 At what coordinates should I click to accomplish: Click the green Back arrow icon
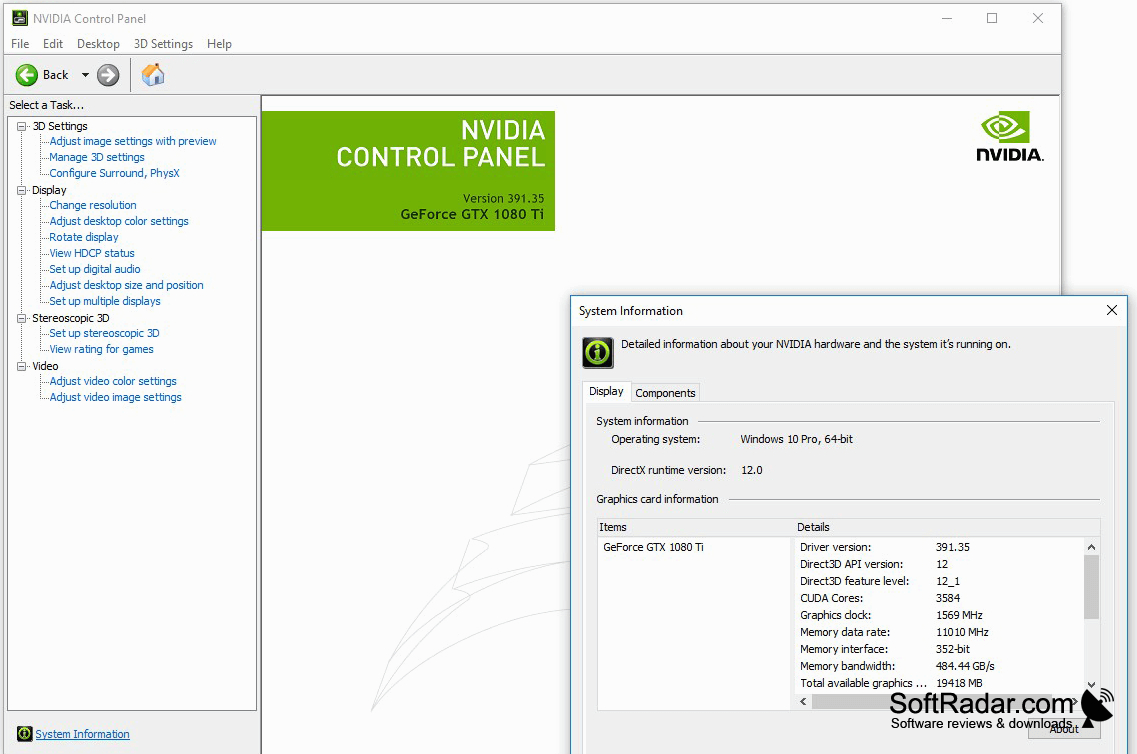tap(27, 75)
